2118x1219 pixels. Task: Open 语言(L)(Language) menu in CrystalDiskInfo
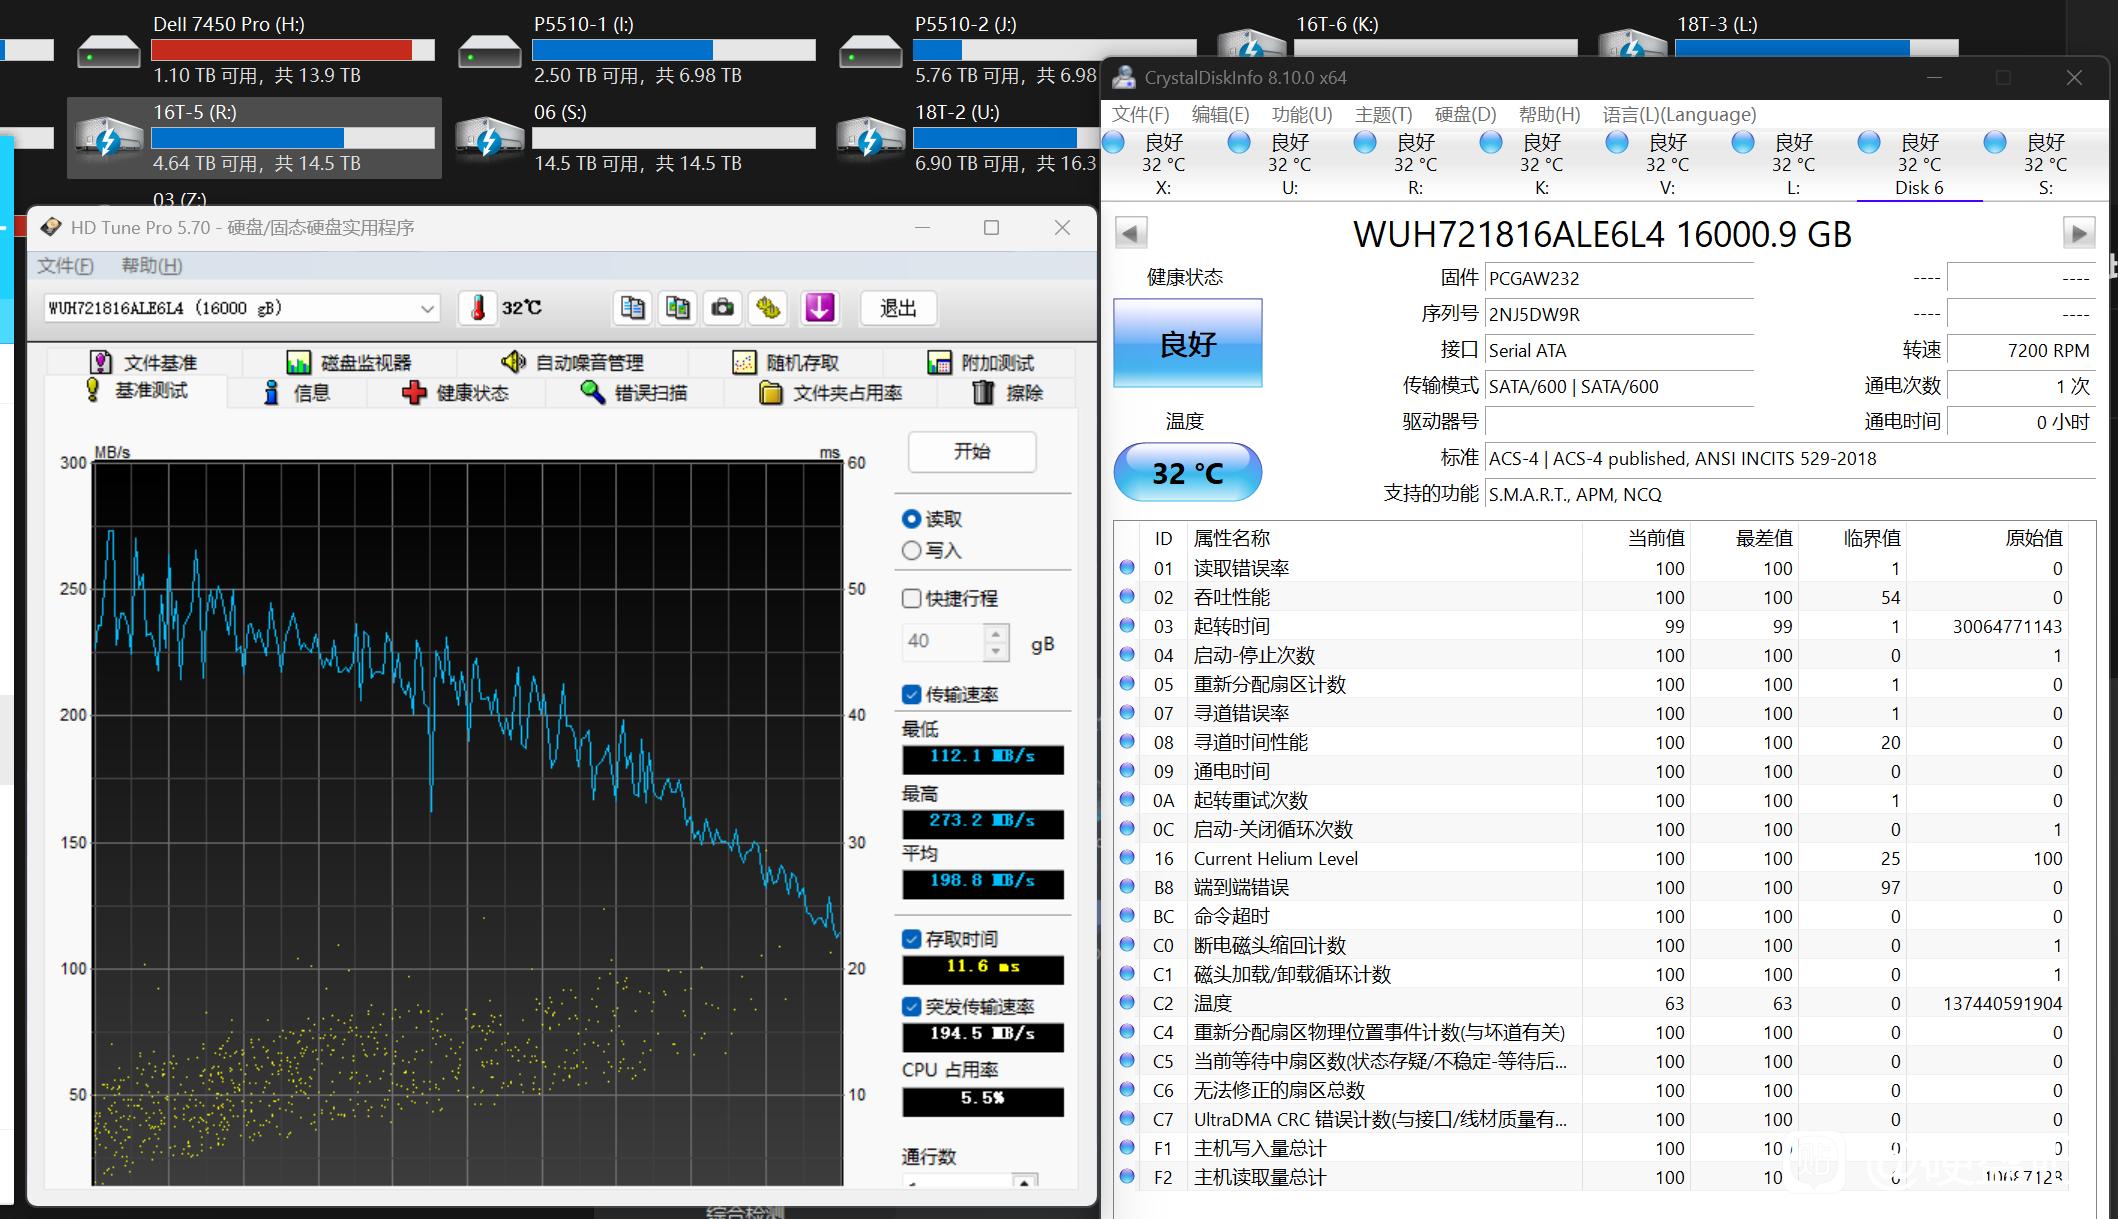1679,115
